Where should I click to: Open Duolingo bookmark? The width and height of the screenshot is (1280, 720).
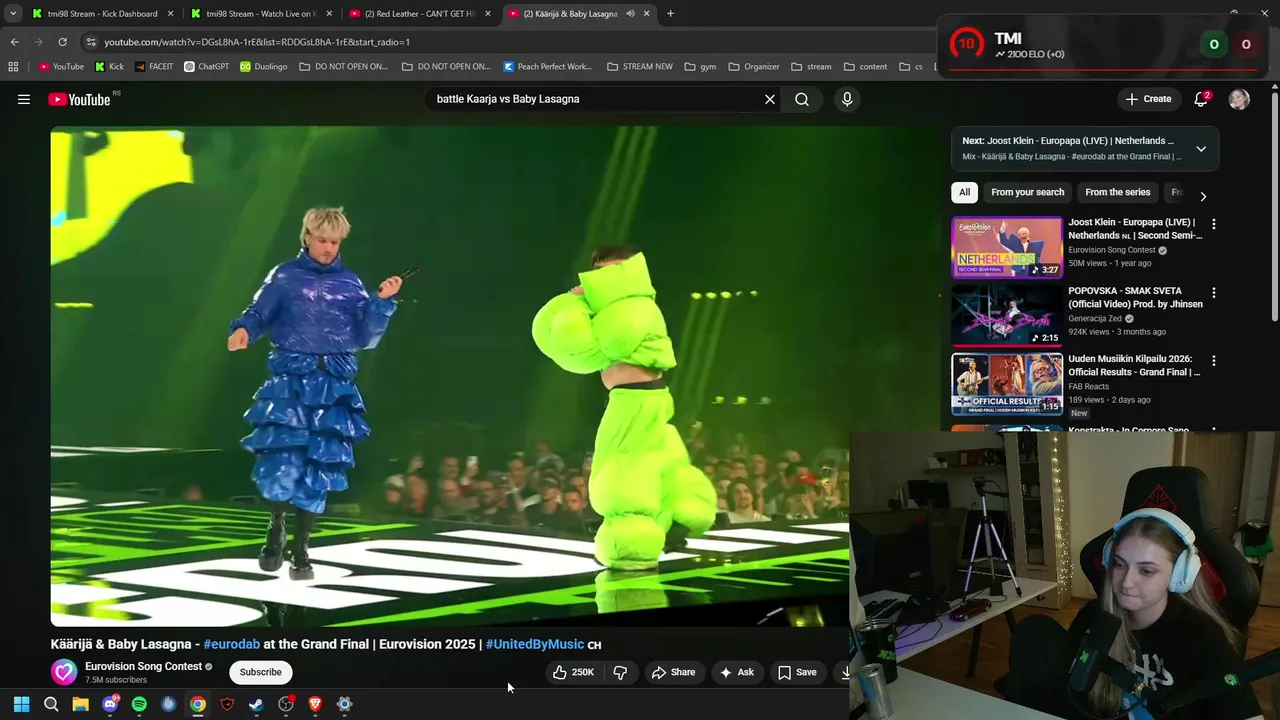click(x=263, y=67)
